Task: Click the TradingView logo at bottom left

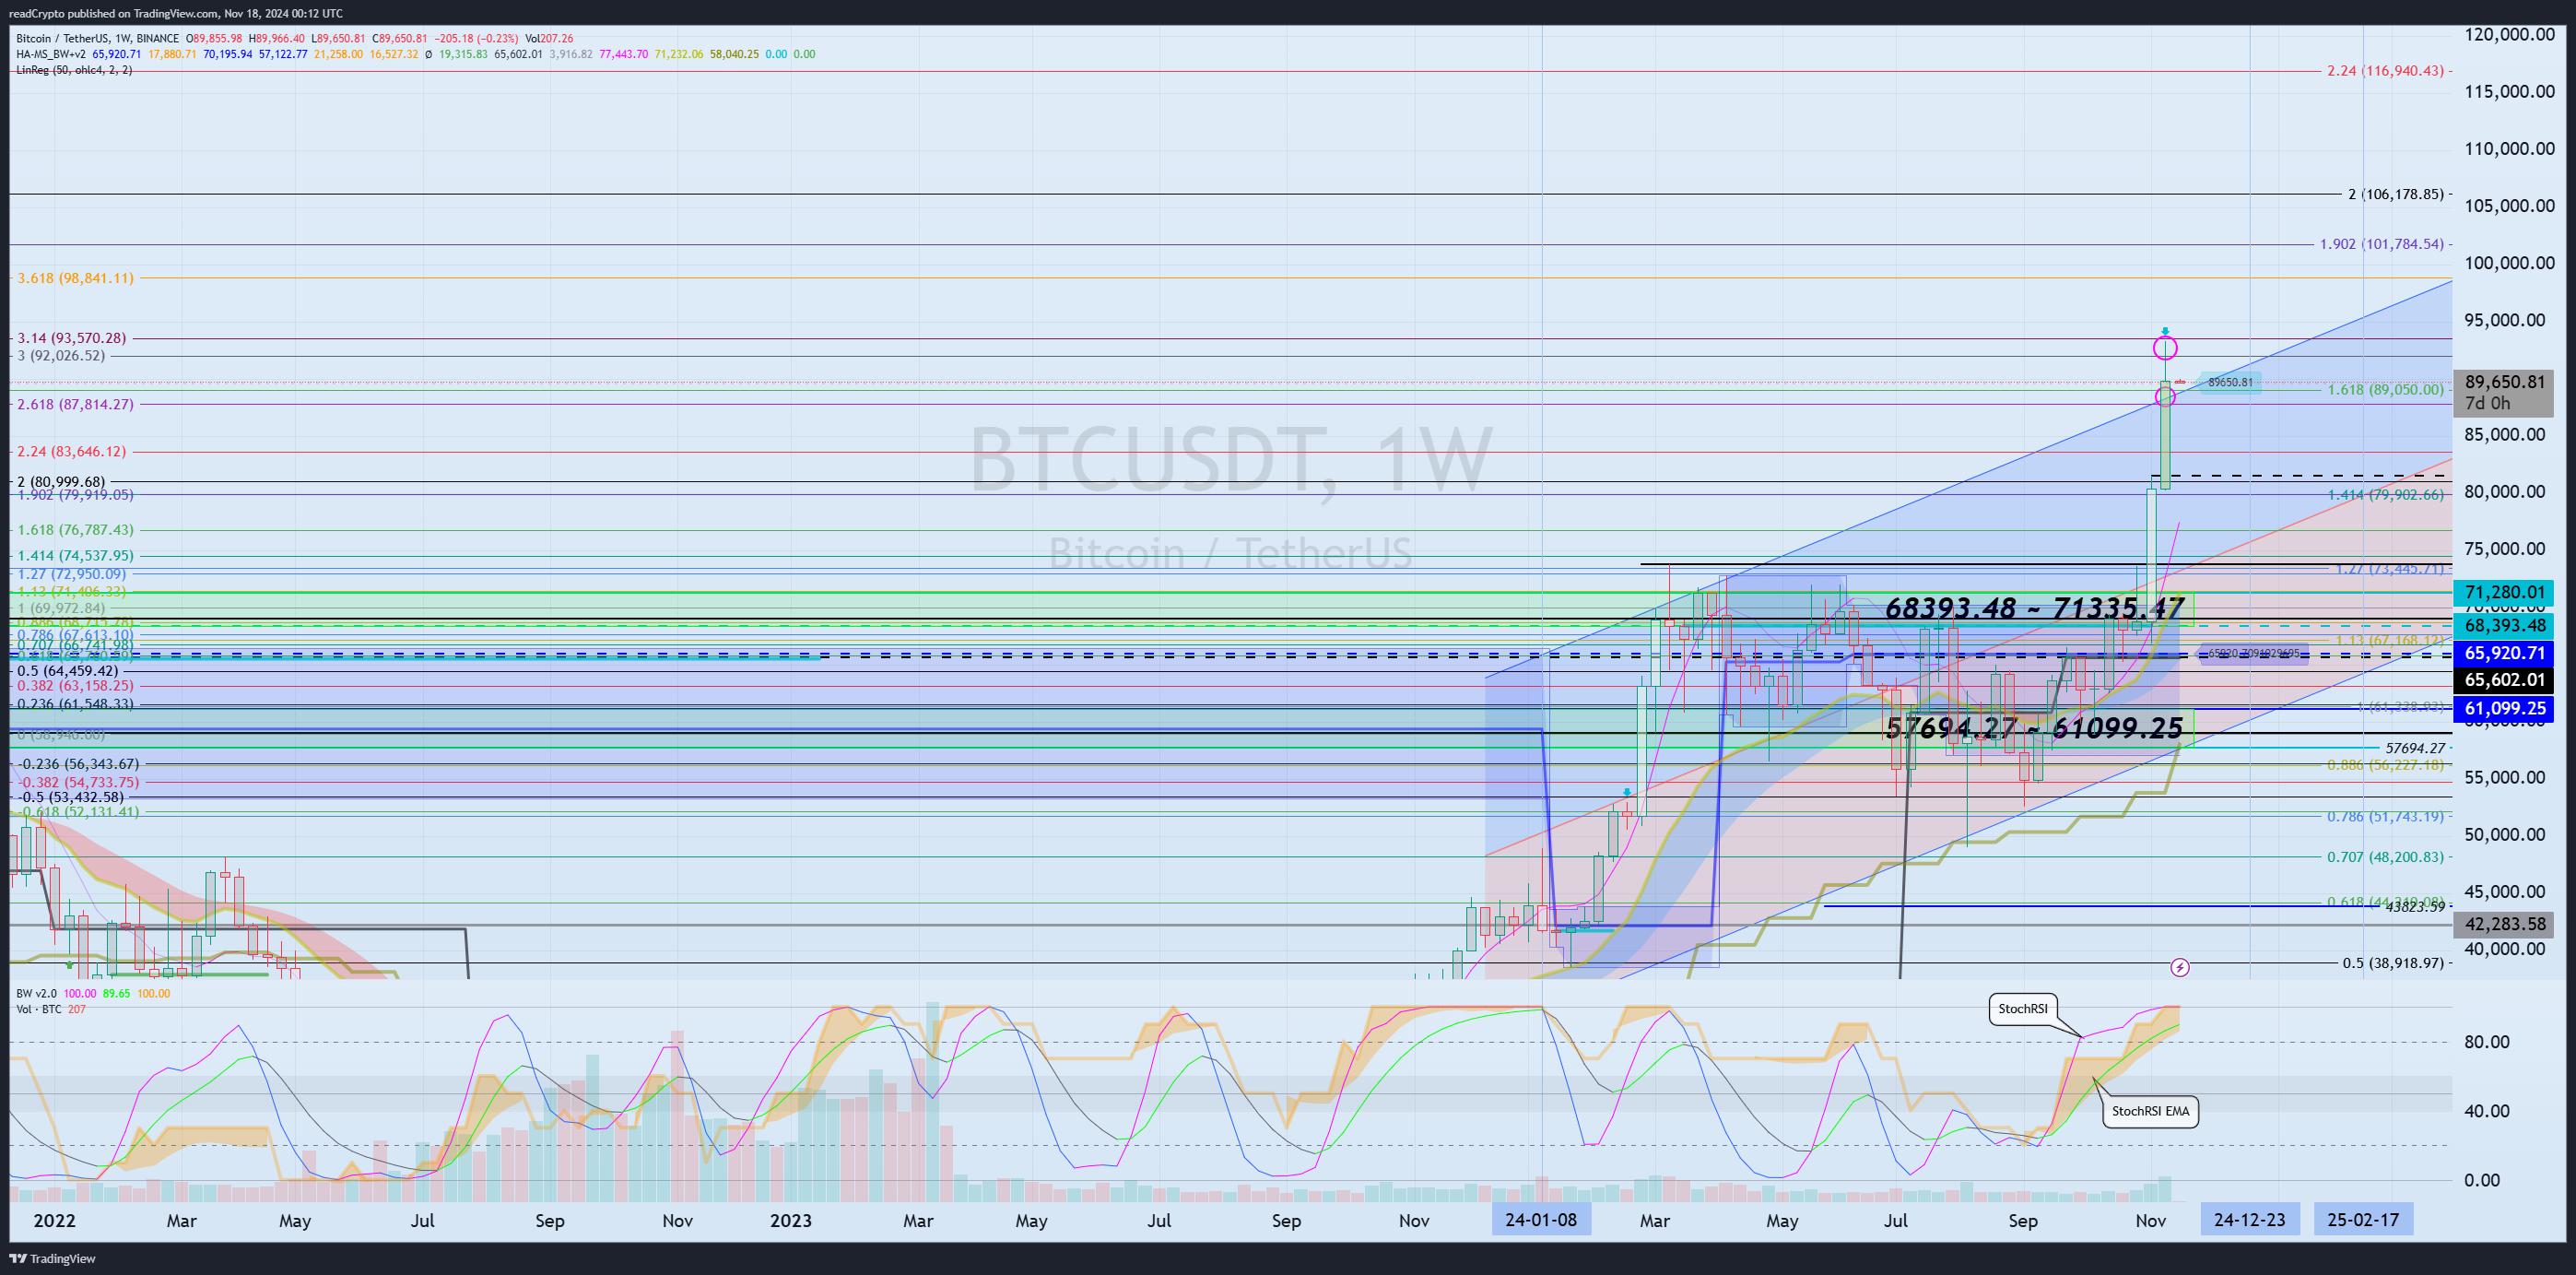Action: coord(52,1258)
